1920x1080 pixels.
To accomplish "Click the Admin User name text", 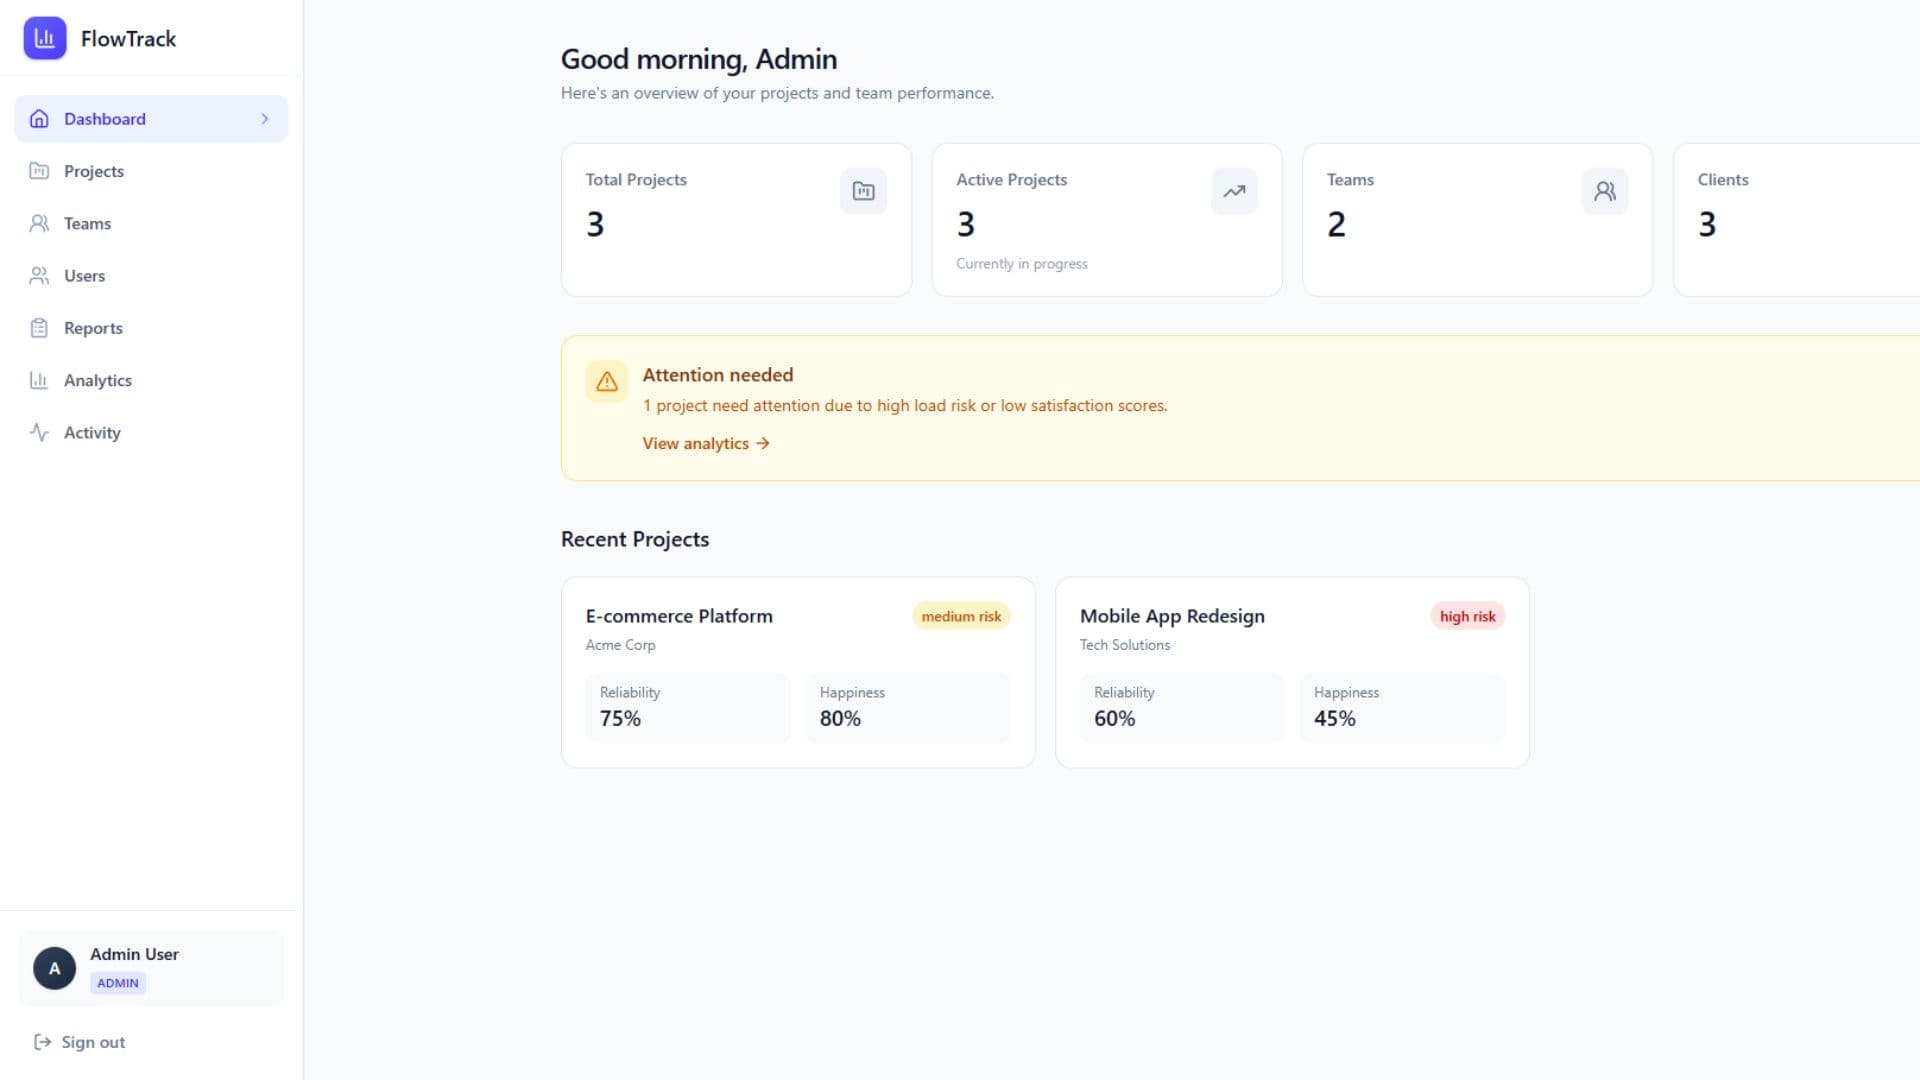I will [134, 954].
